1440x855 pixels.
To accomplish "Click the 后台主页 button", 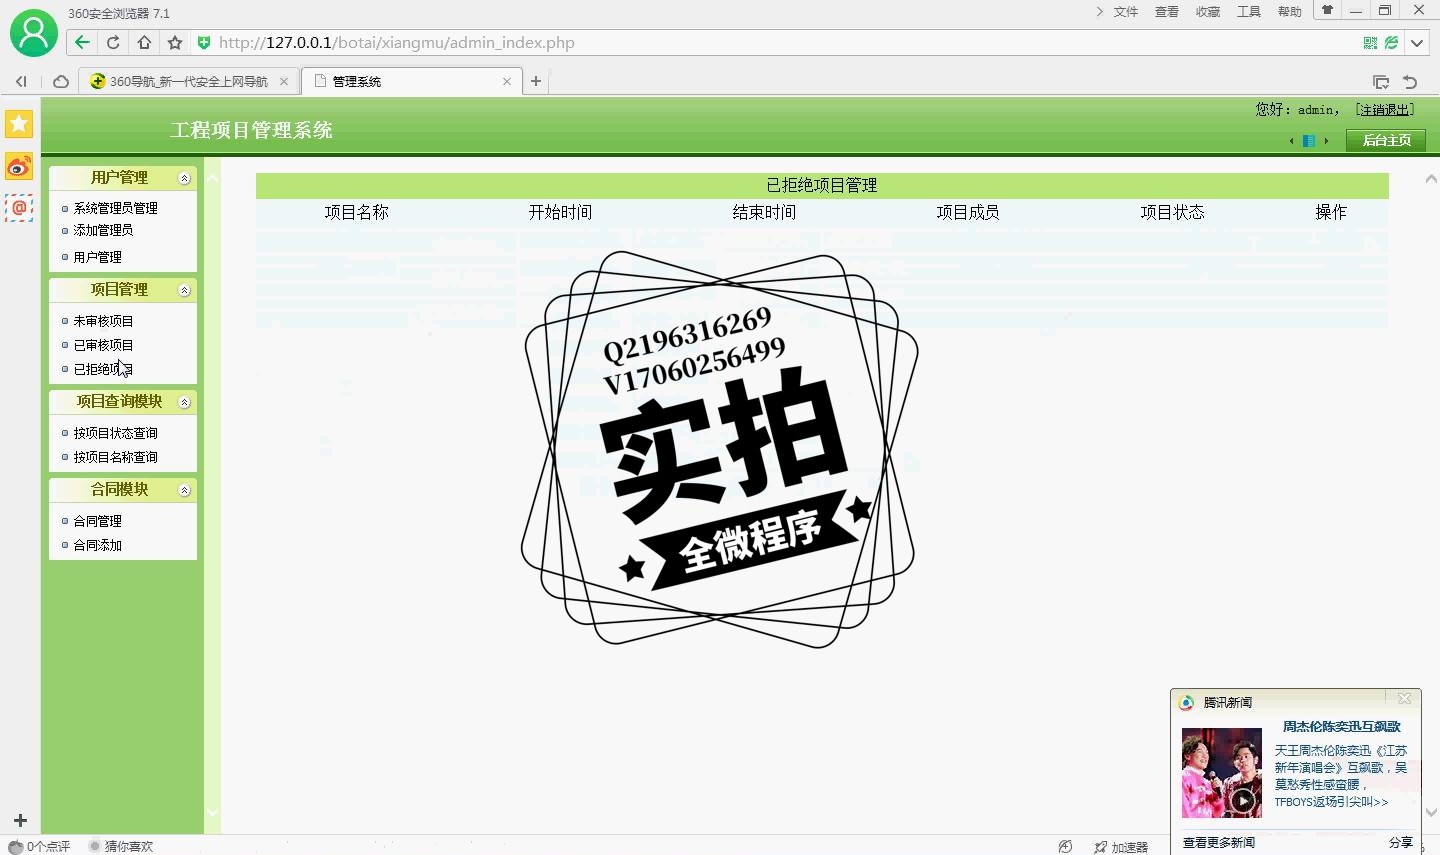I will (x=1386, y=140).
